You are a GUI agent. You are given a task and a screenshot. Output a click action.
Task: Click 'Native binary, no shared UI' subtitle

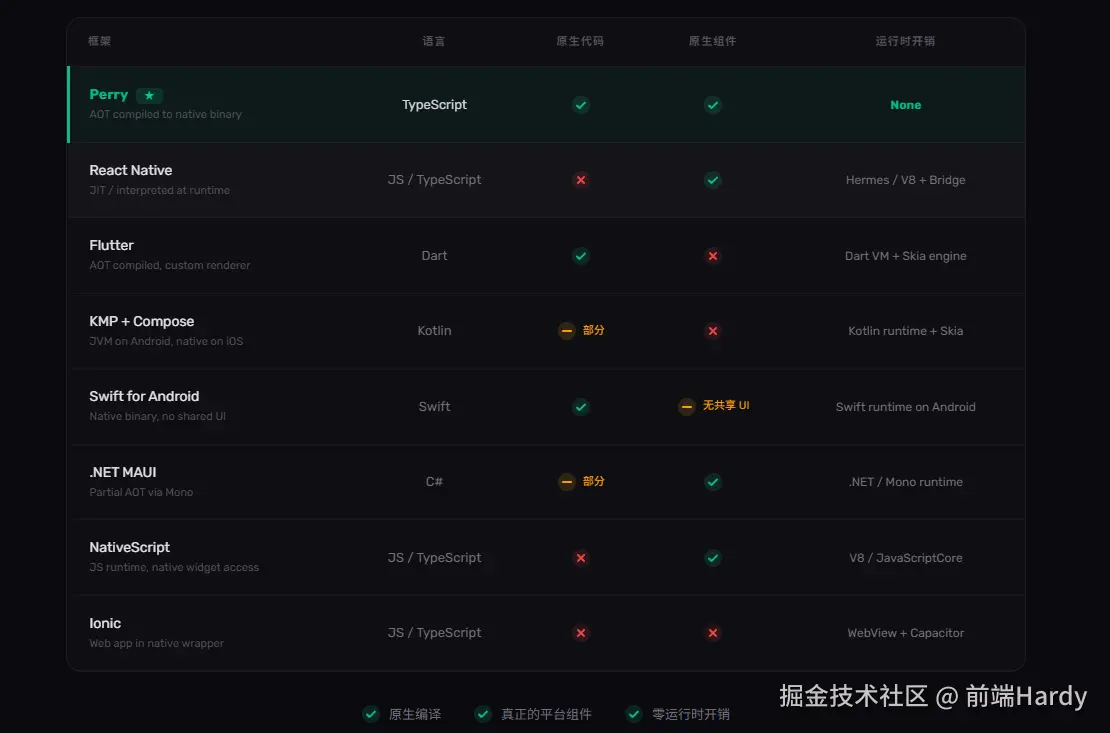(158, 416)
